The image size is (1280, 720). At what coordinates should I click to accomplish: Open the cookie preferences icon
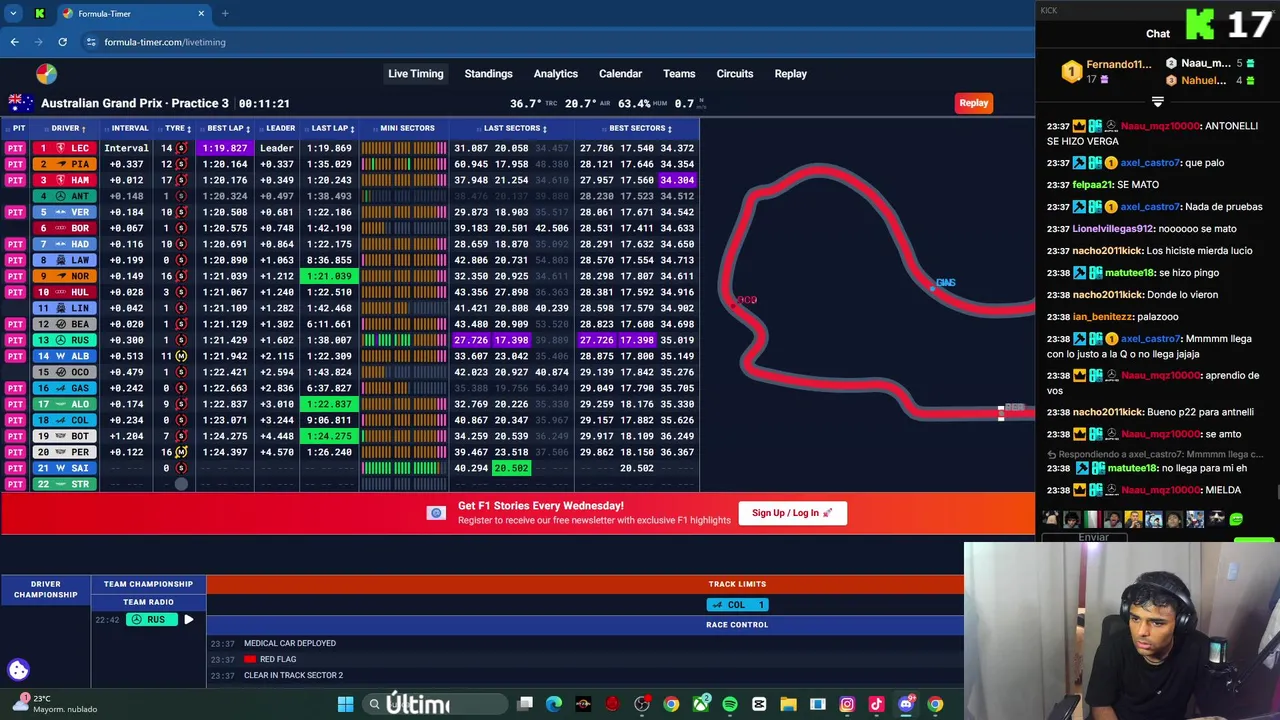point(18,670)
